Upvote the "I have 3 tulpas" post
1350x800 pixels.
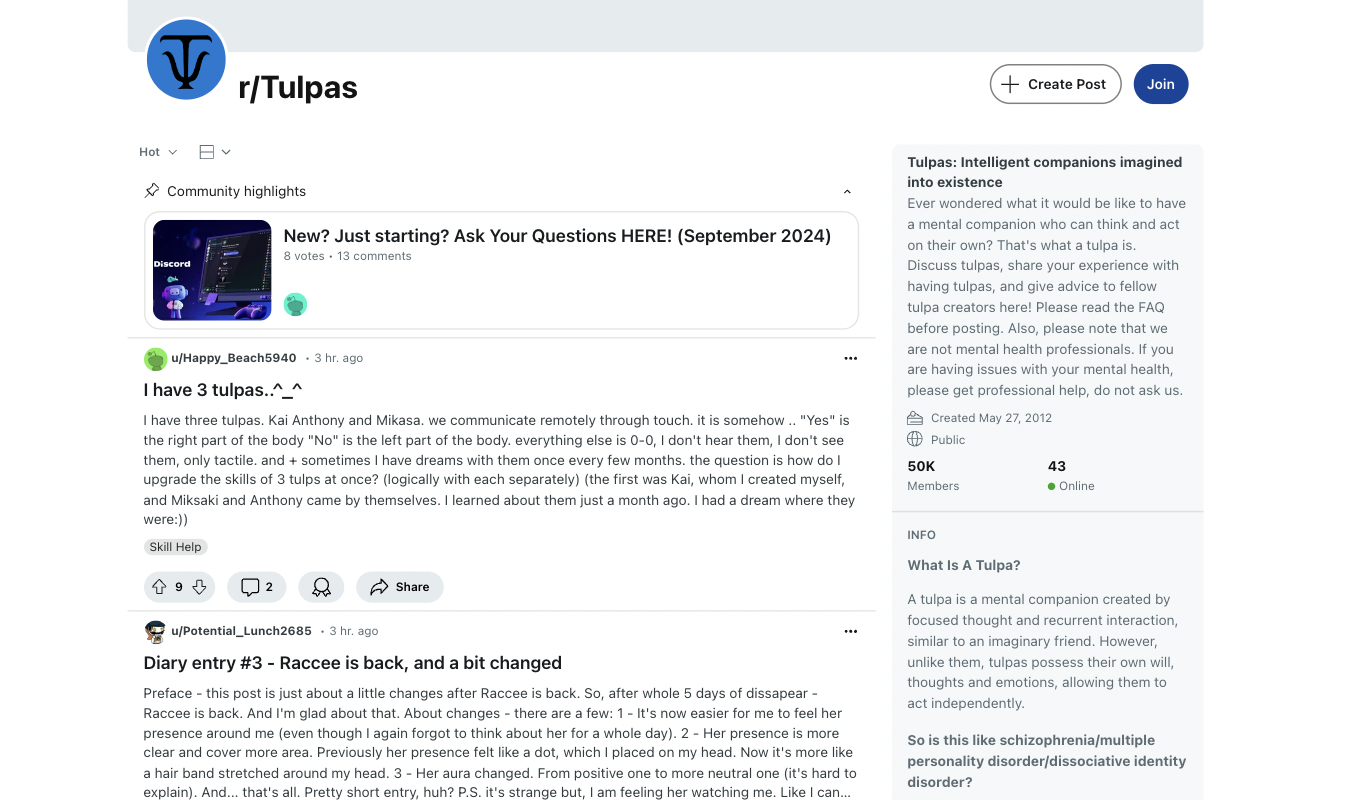[160, 587]
